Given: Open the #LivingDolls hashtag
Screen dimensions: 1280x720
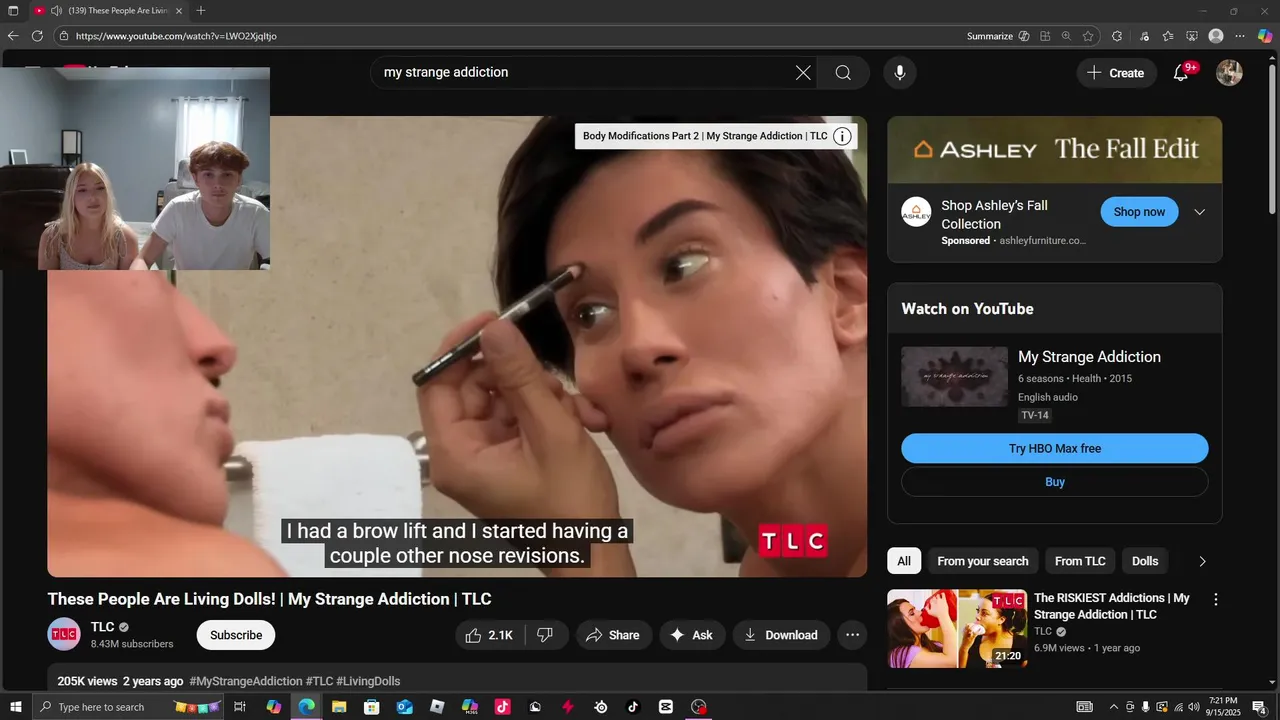Looking at the screenshot, I should [x=368, y=681].
